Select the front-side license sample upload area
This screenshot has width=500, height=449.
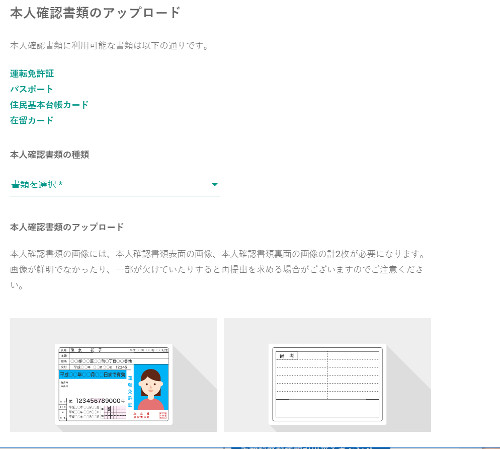coord(113,375)
